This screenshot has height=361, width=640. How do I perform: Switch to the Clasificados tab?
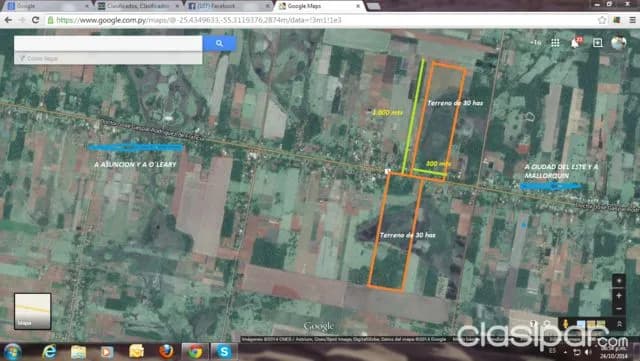[x=139, y=6]
